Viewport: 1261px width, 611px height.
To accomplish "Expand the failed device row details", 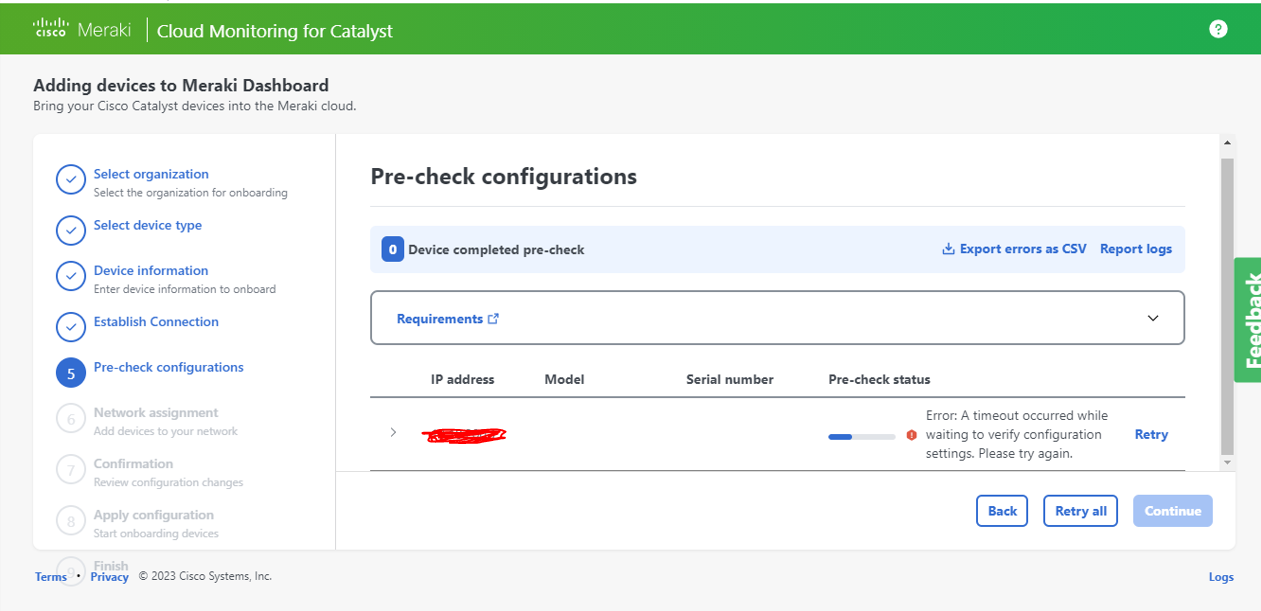I will 393,433.
